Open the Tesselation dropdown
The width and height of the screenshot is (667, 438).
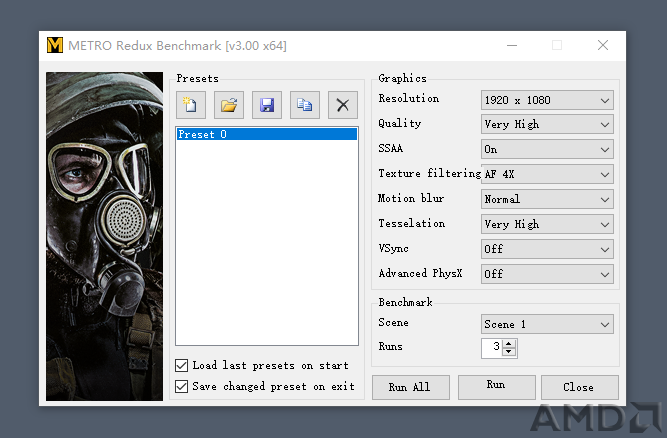[547, 224]
